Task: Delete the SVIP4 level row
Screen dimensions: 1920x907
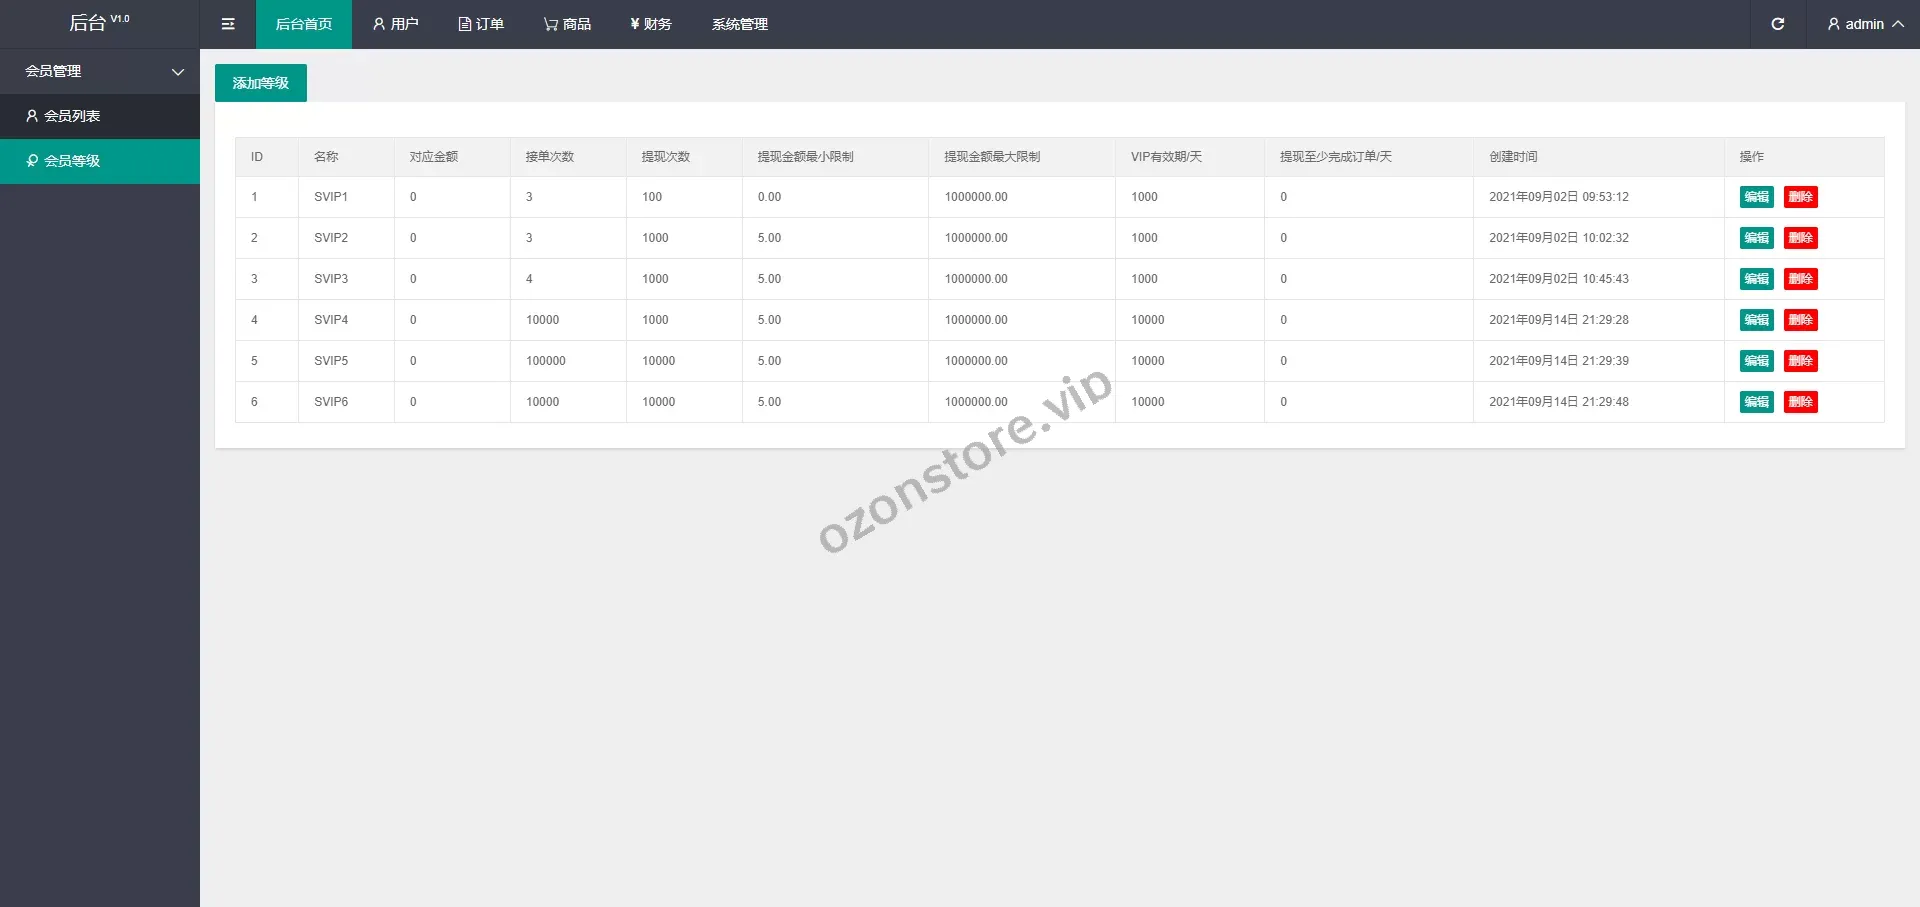Action: (x=1800, y=320)
